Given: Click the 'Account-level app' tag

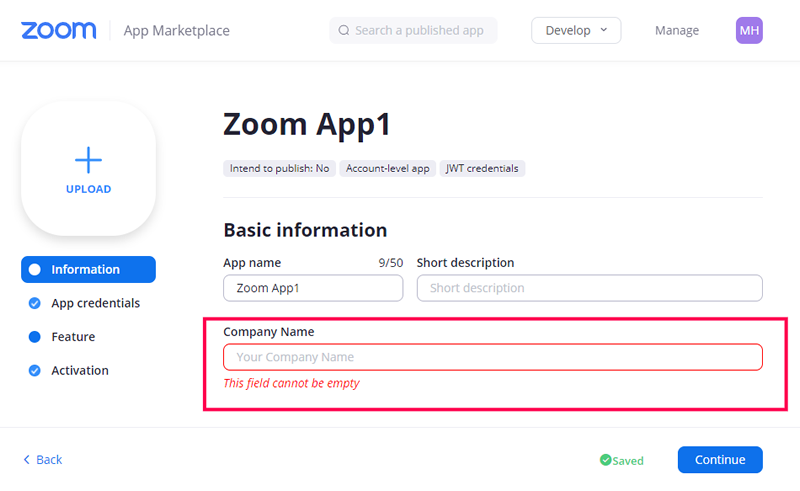Looking at the screenshot, I should click(387, 168).
